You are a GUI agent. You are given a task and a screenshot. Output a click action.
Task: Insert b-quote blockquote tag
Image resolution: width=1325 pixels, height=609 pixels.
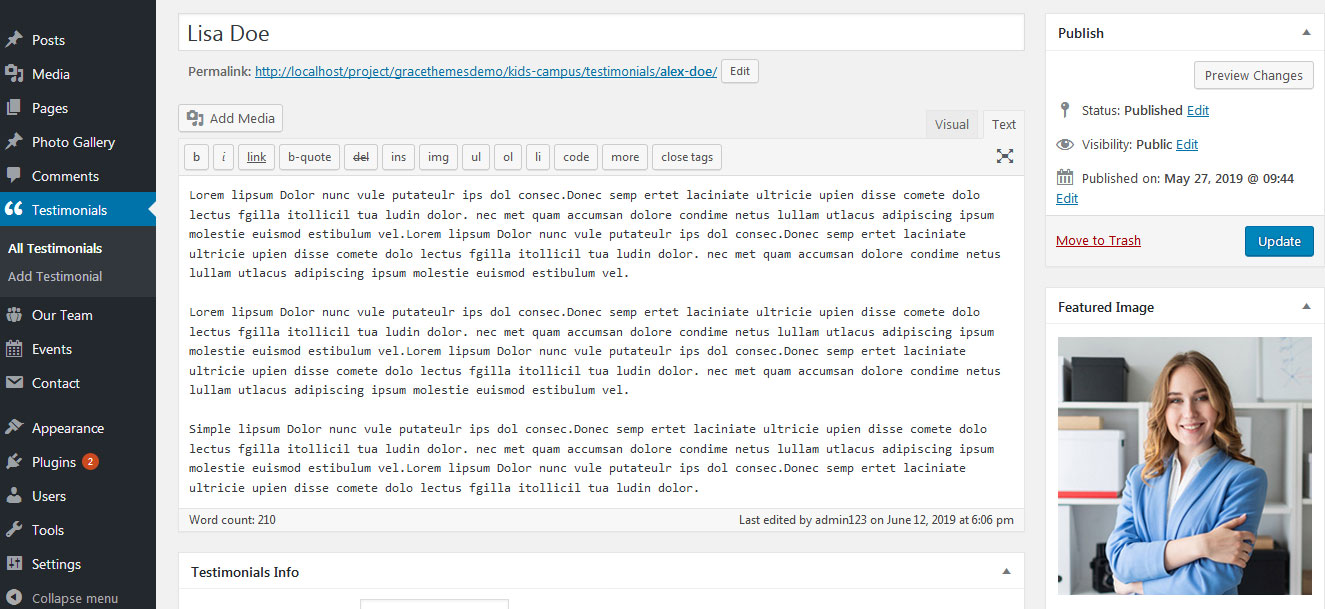(309, 157)
